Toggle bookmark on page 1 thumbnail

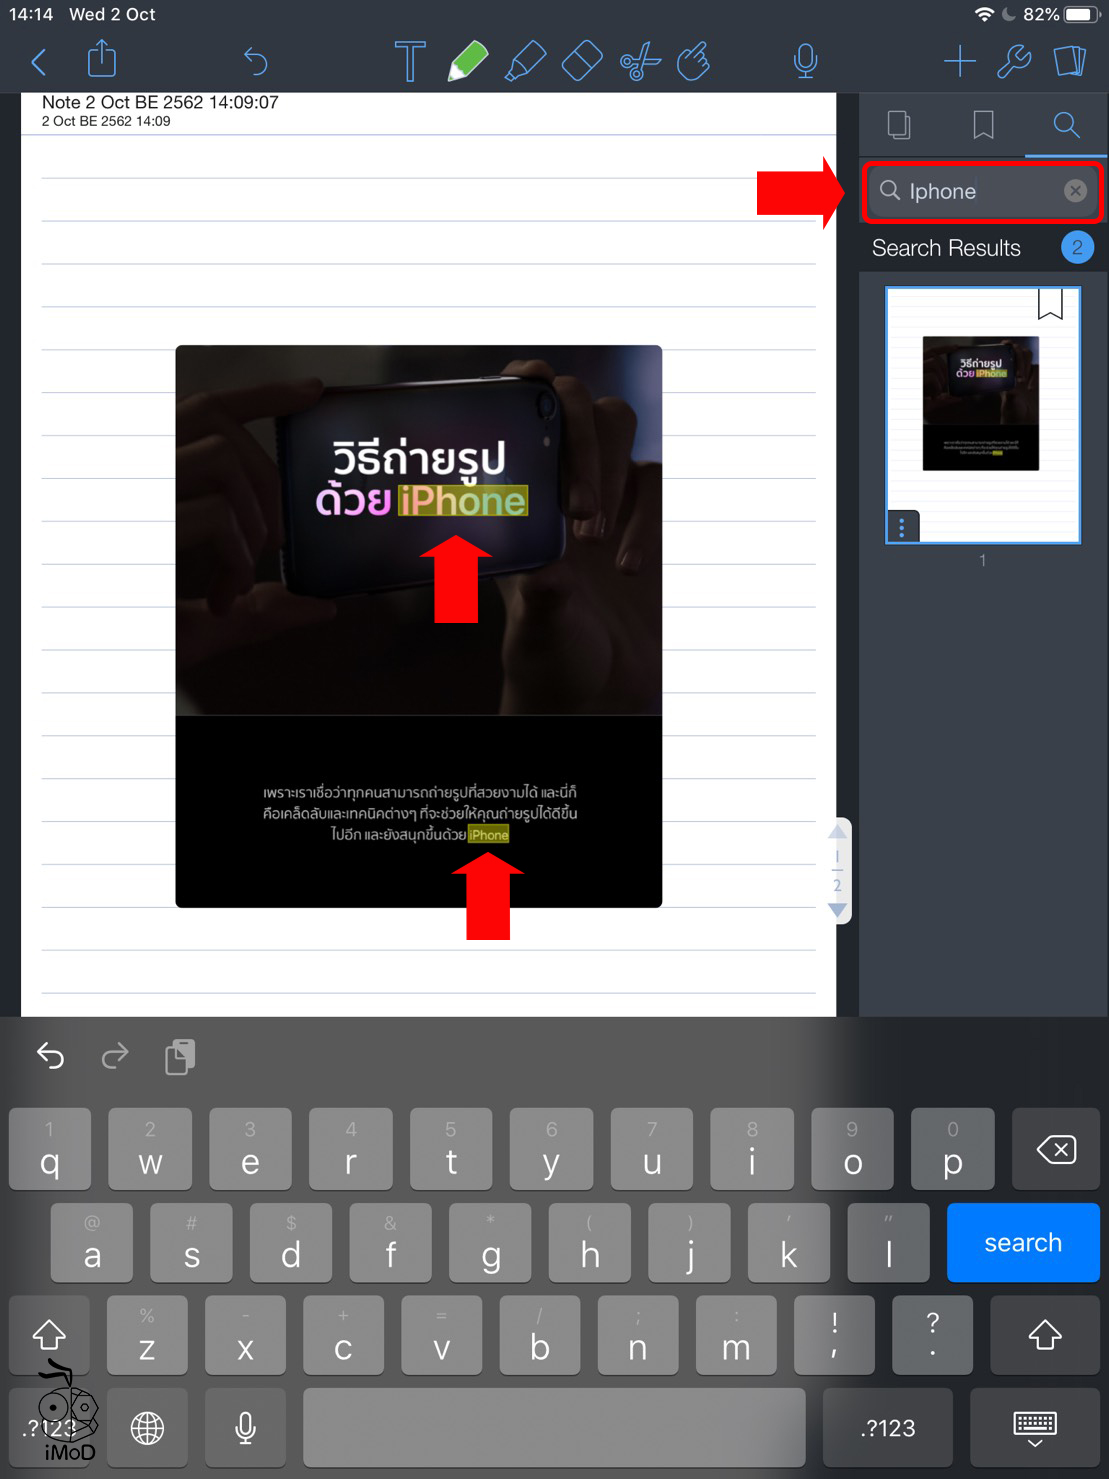[1049, 304]
